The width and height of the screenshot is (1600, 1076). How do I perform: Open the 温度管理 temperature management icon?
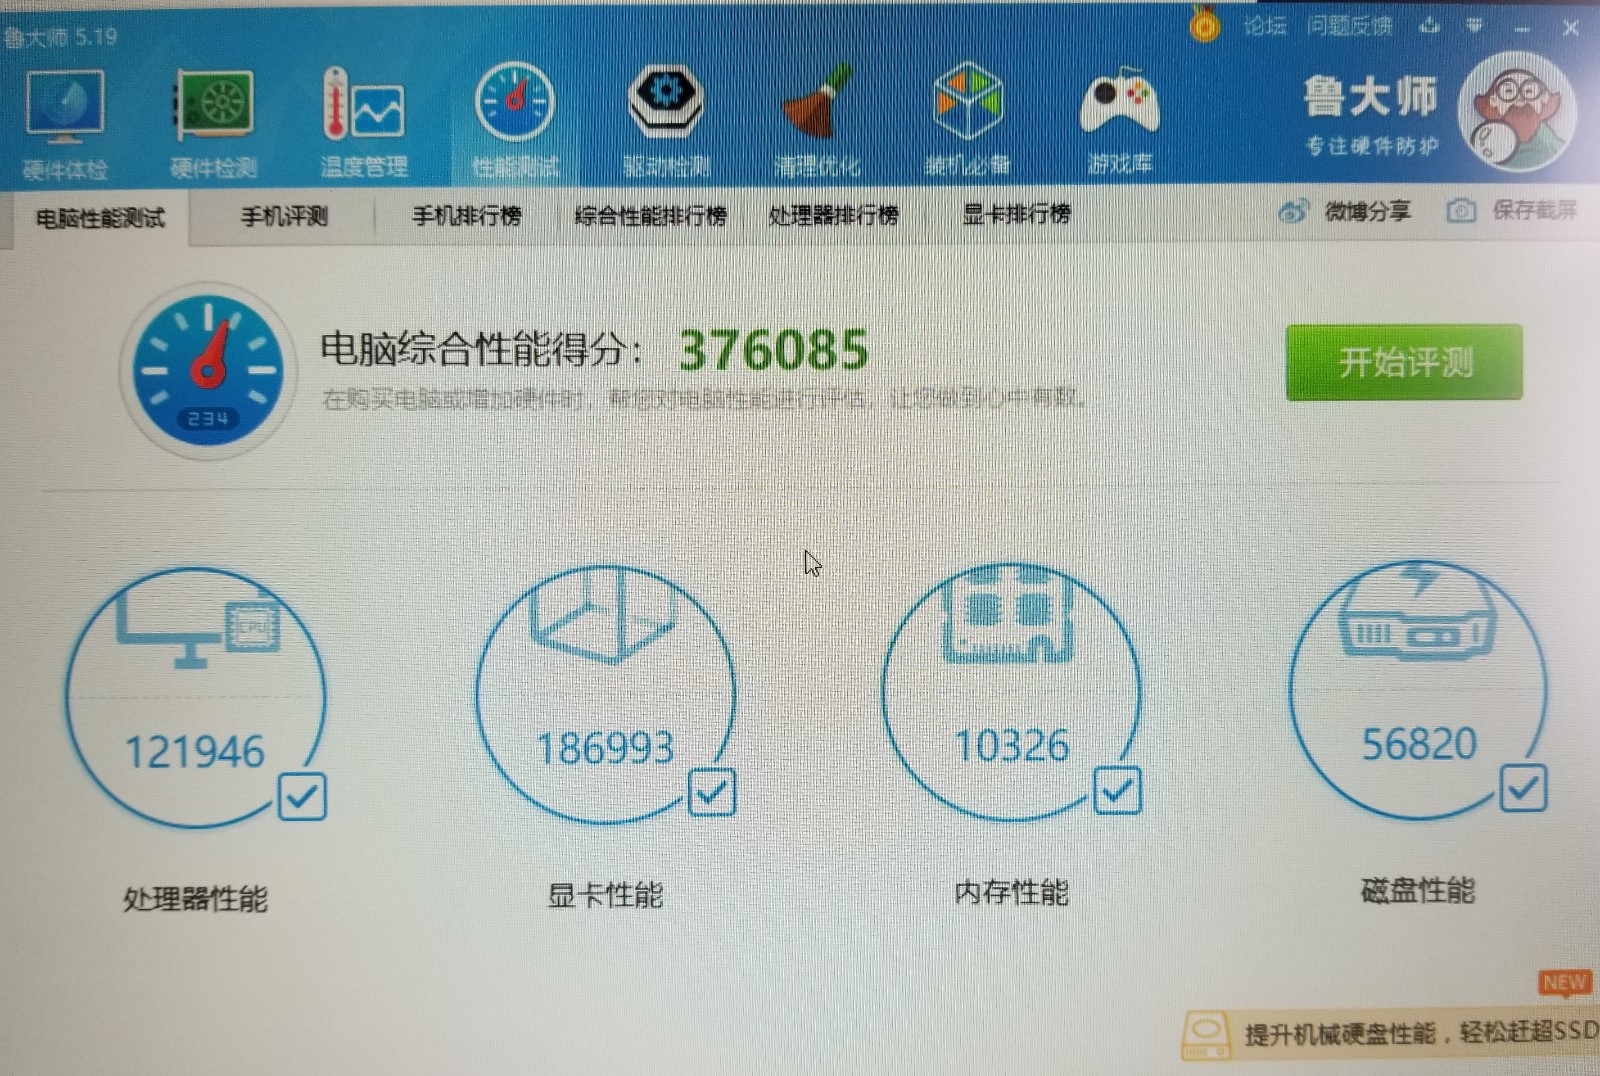point(364,122)
